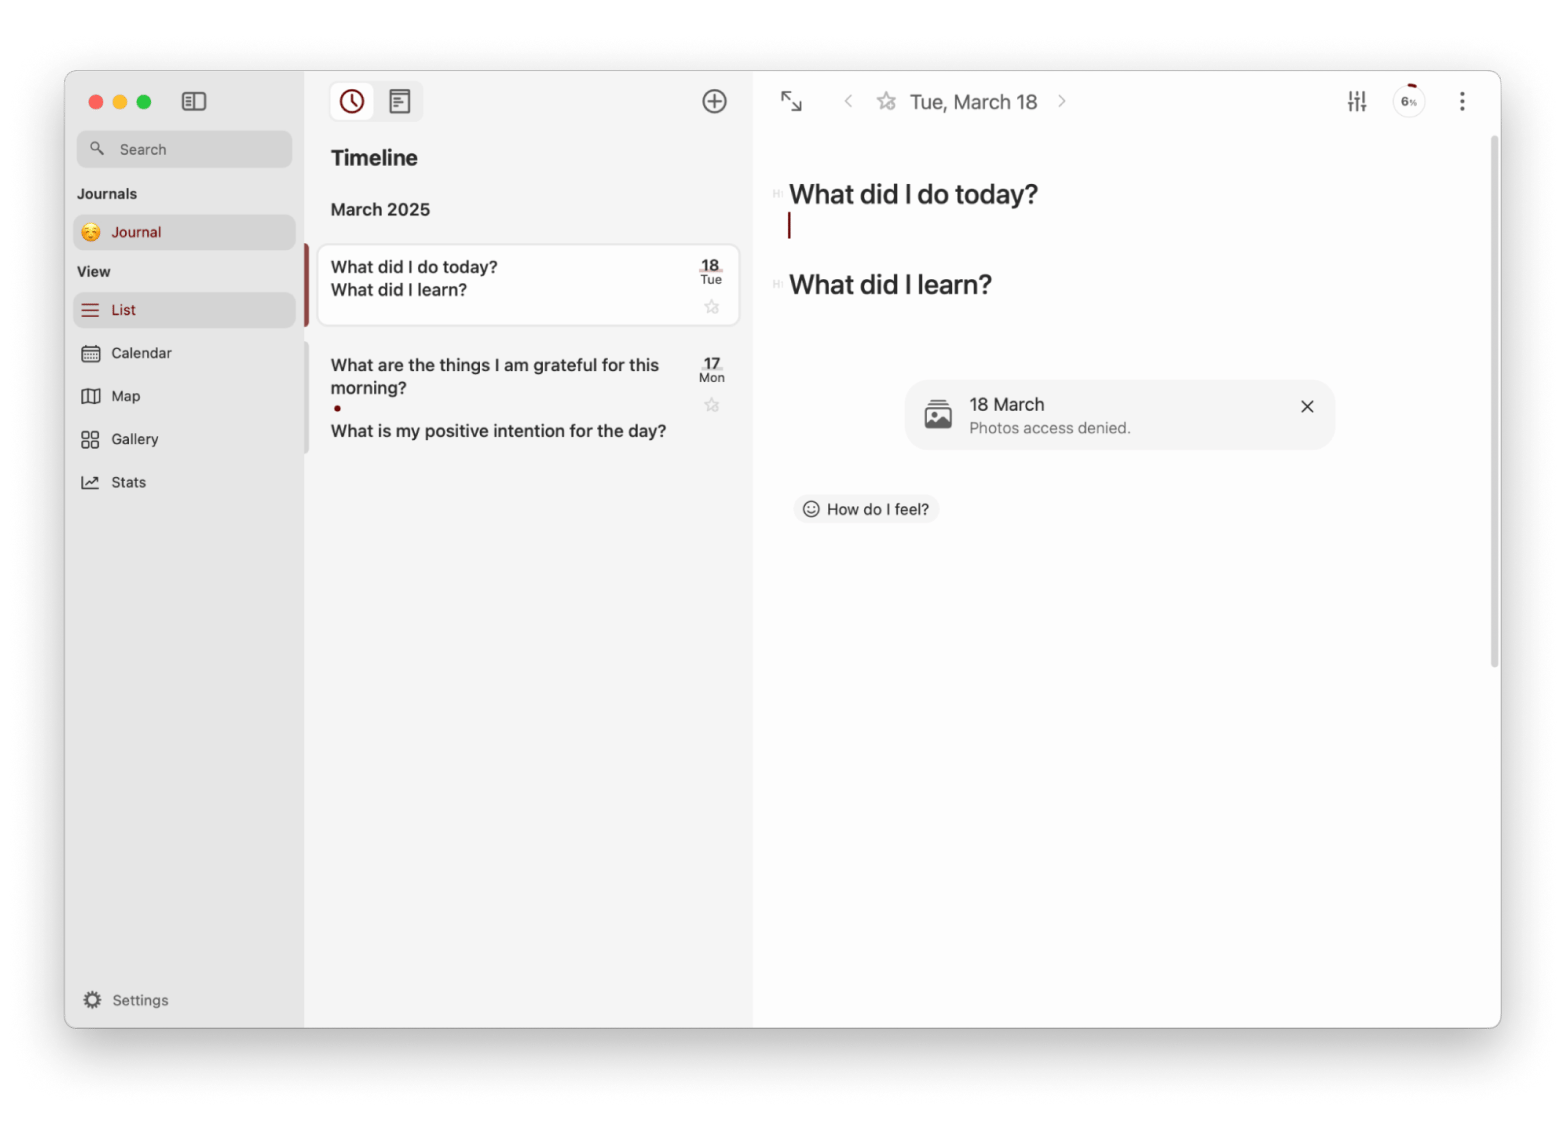Switch to the notes list view icon

[x=400, y=101]
